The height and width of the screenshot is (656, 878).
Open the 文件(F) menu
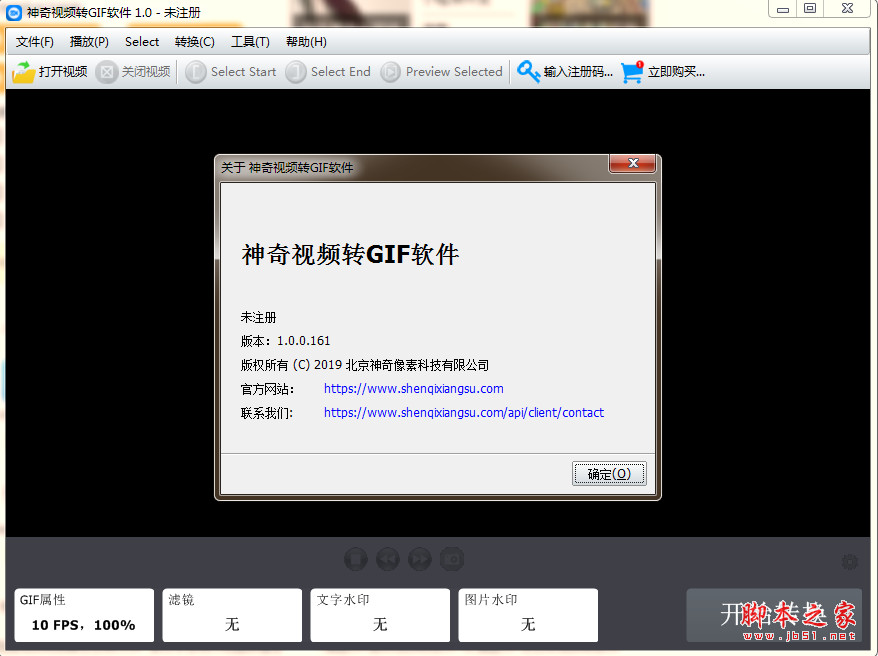coord(33,42)
